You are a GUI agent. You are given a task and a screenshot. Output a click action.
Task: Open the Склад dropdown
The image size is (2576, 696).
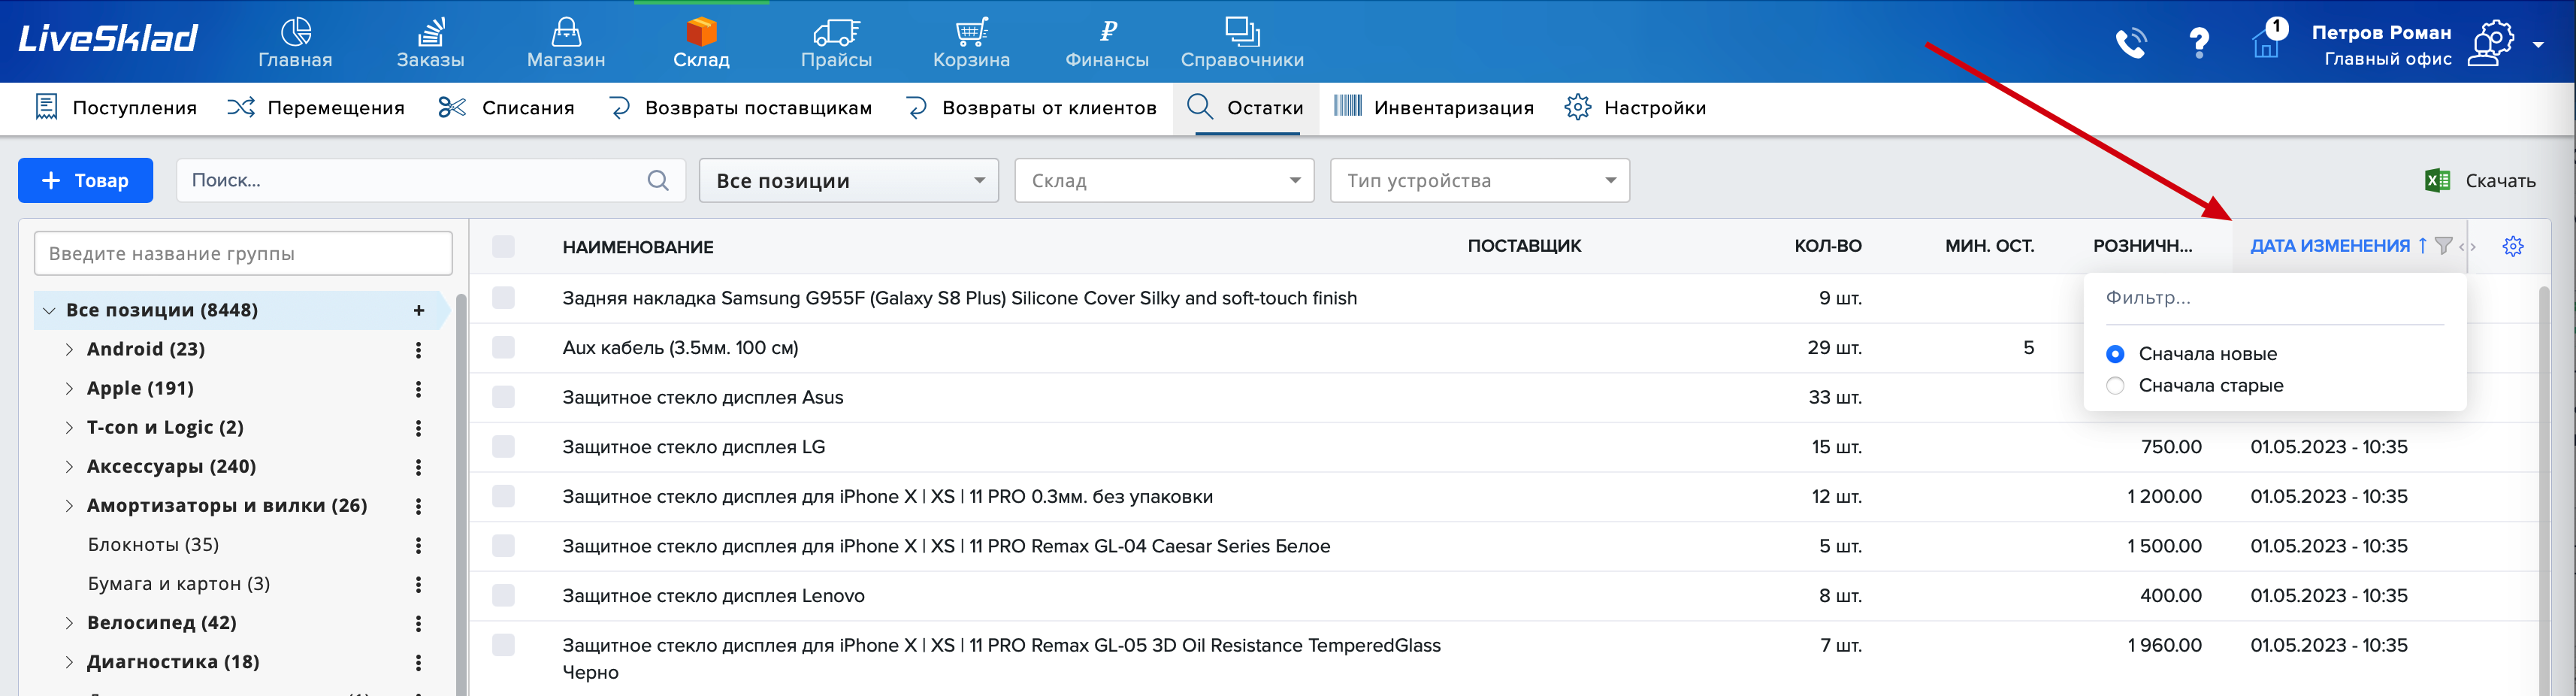pyautogui.click(x=1164, y=180)
